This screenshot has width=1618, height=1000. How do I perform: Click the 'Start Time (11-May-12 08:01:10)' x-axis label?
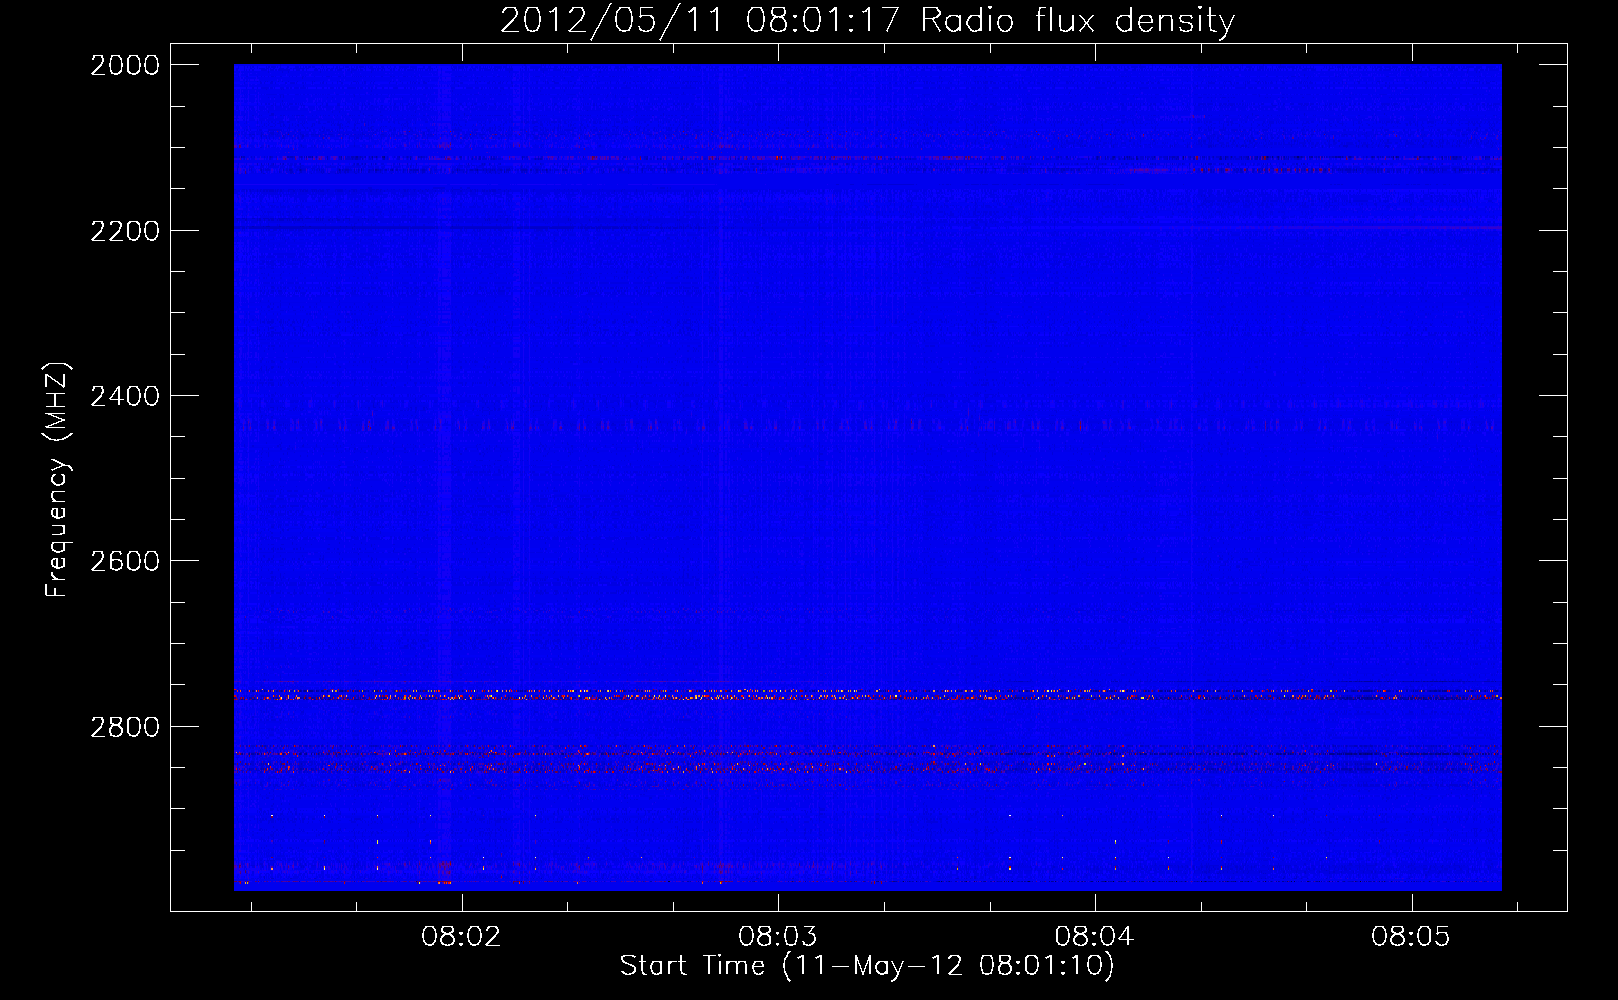867,966
